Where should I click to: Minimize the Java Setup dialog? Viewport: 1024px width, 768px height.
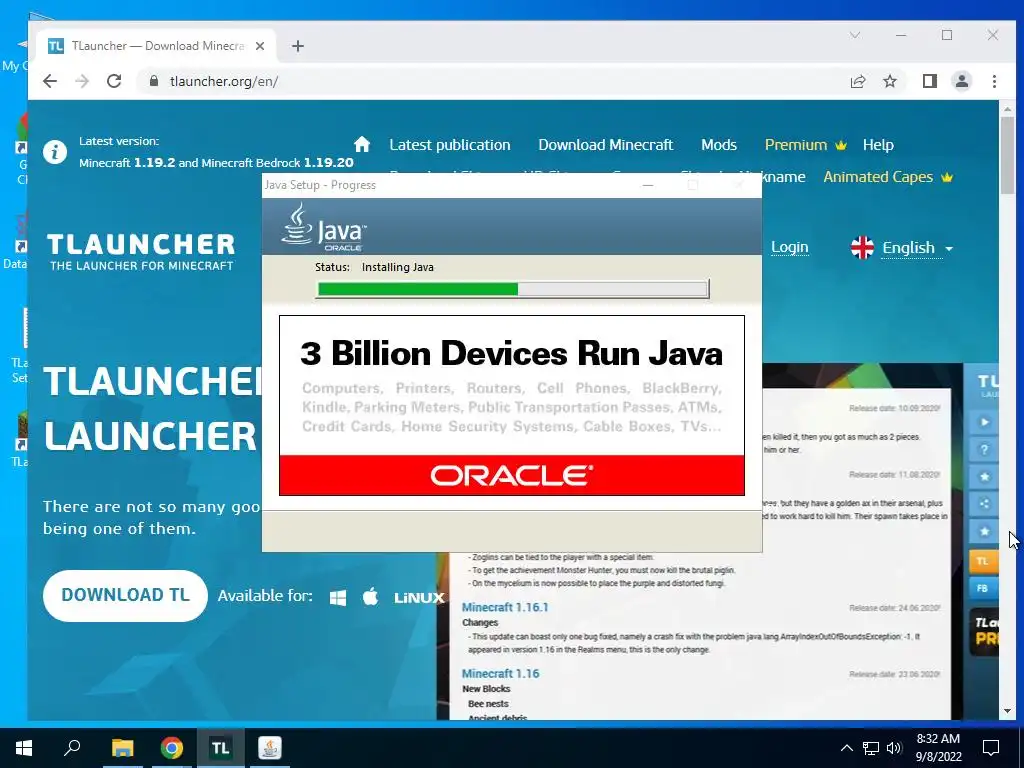(x=648, y=185)
